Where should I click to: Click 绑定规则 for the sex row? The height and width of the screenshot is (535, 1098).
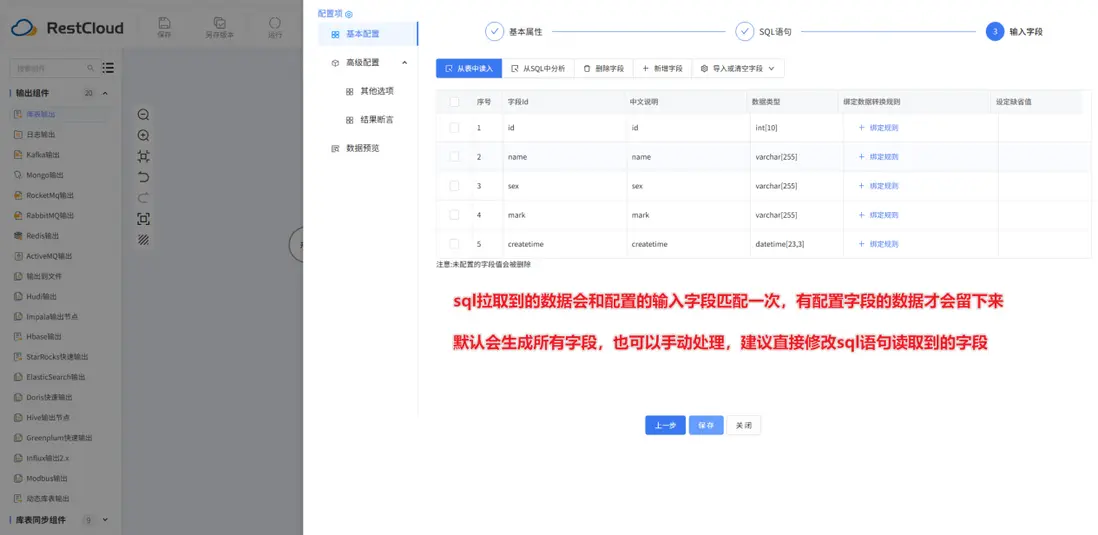pyautogui.click(x=878, y=186)
